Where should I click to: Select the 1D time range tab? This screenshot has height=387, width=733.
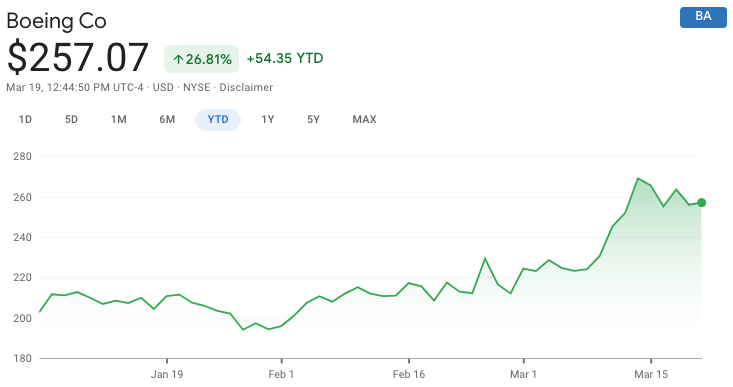(x=25, y=120)
